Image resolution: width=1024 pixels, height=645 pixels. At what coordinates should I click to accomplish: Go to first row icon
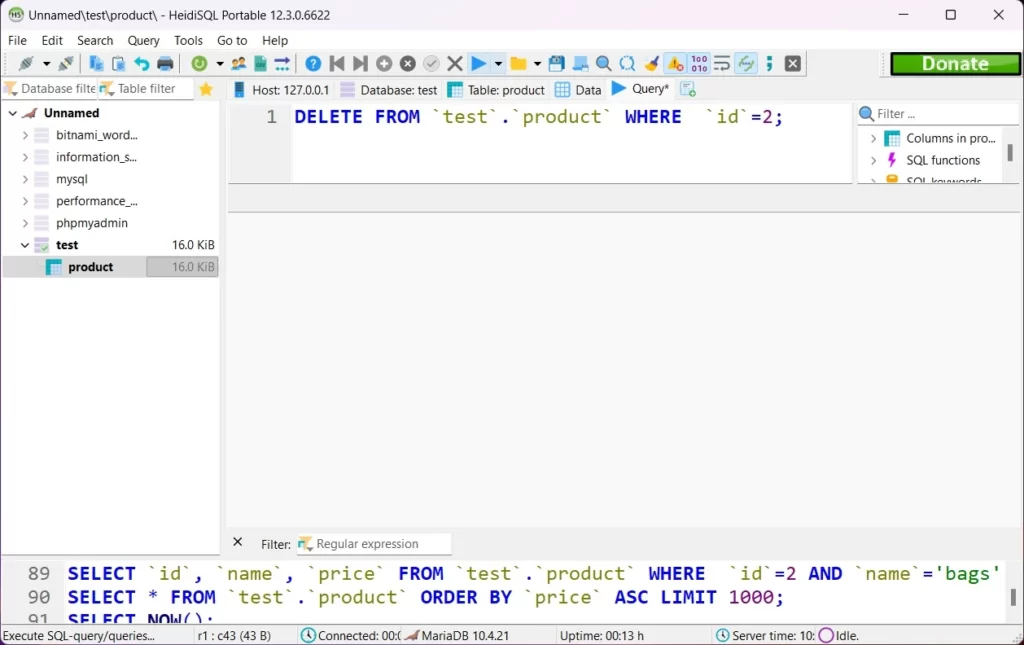pyautogui.click(x=337, y=63)
